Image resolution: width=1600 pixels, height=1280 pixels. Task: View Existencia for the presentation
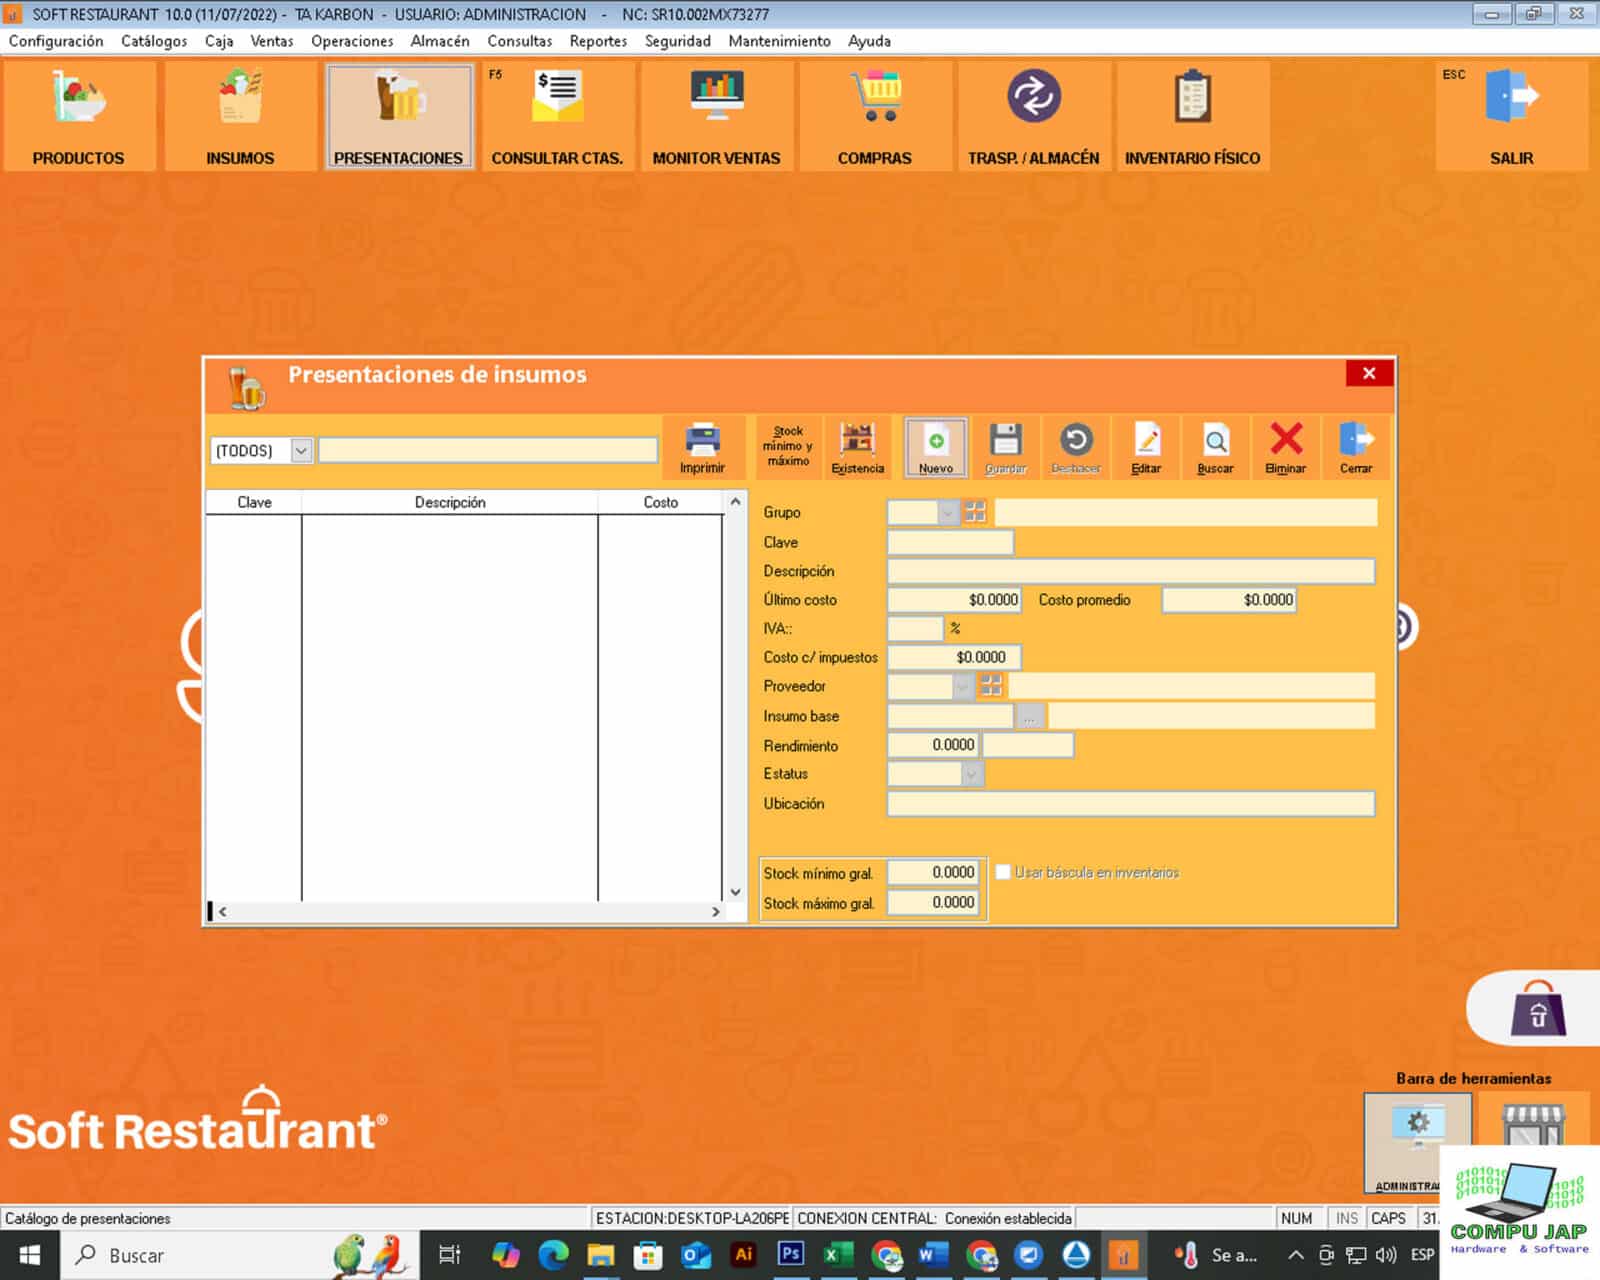[x=857, y=447]
